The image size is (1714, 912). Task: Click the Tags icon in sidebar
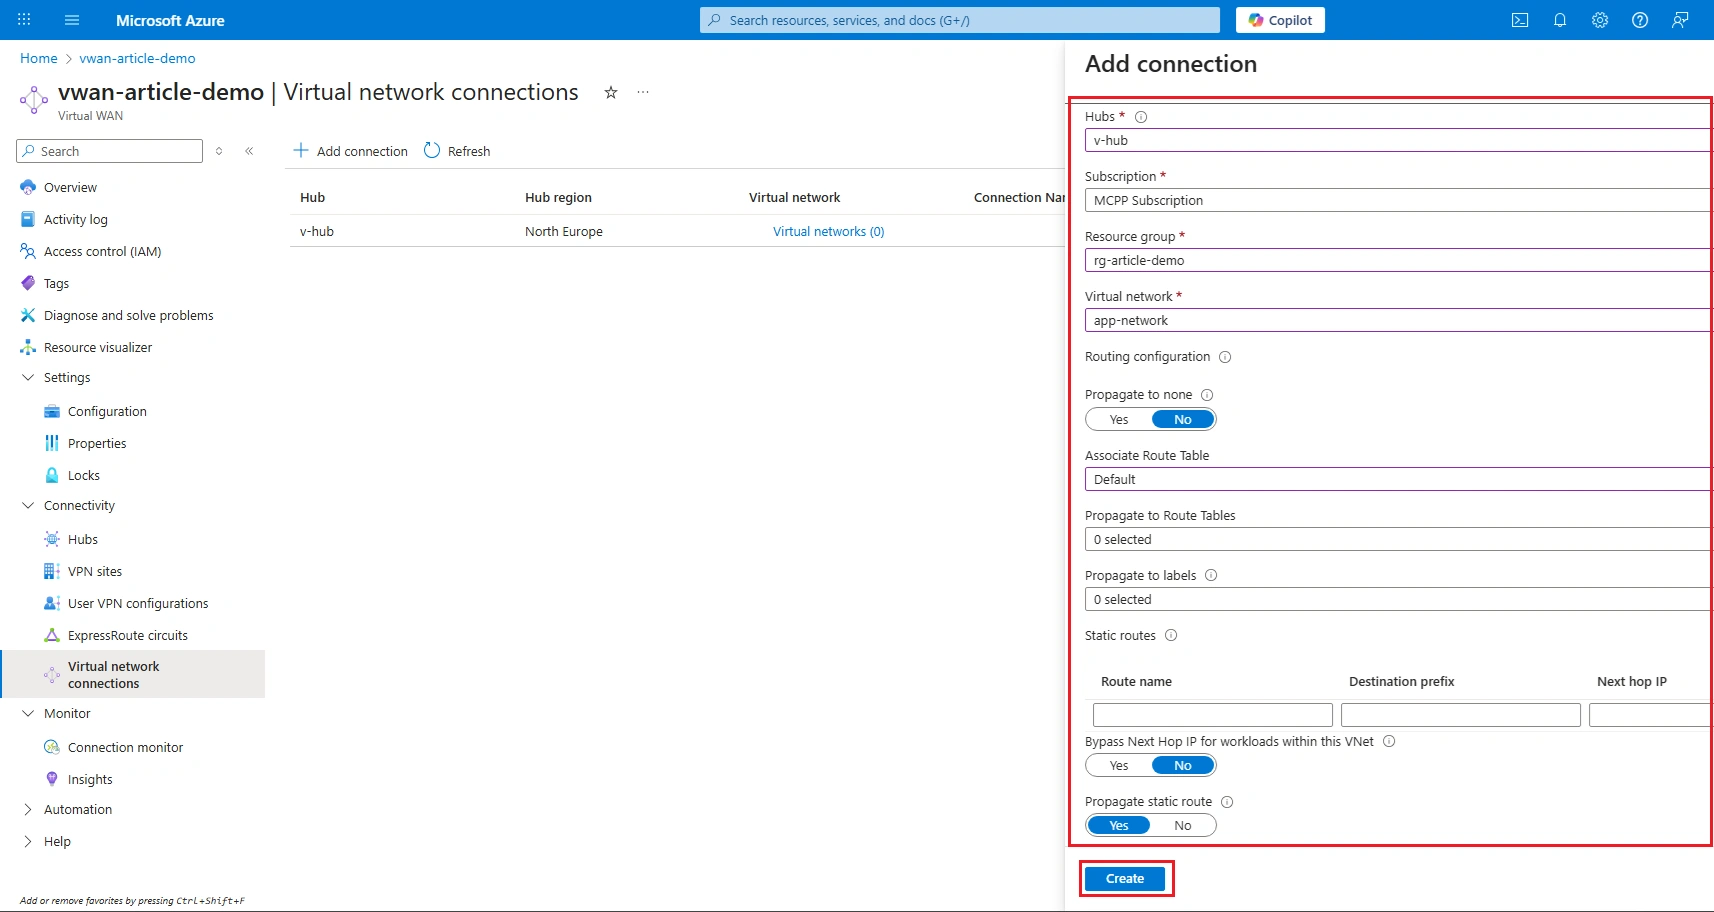point(28,283)
